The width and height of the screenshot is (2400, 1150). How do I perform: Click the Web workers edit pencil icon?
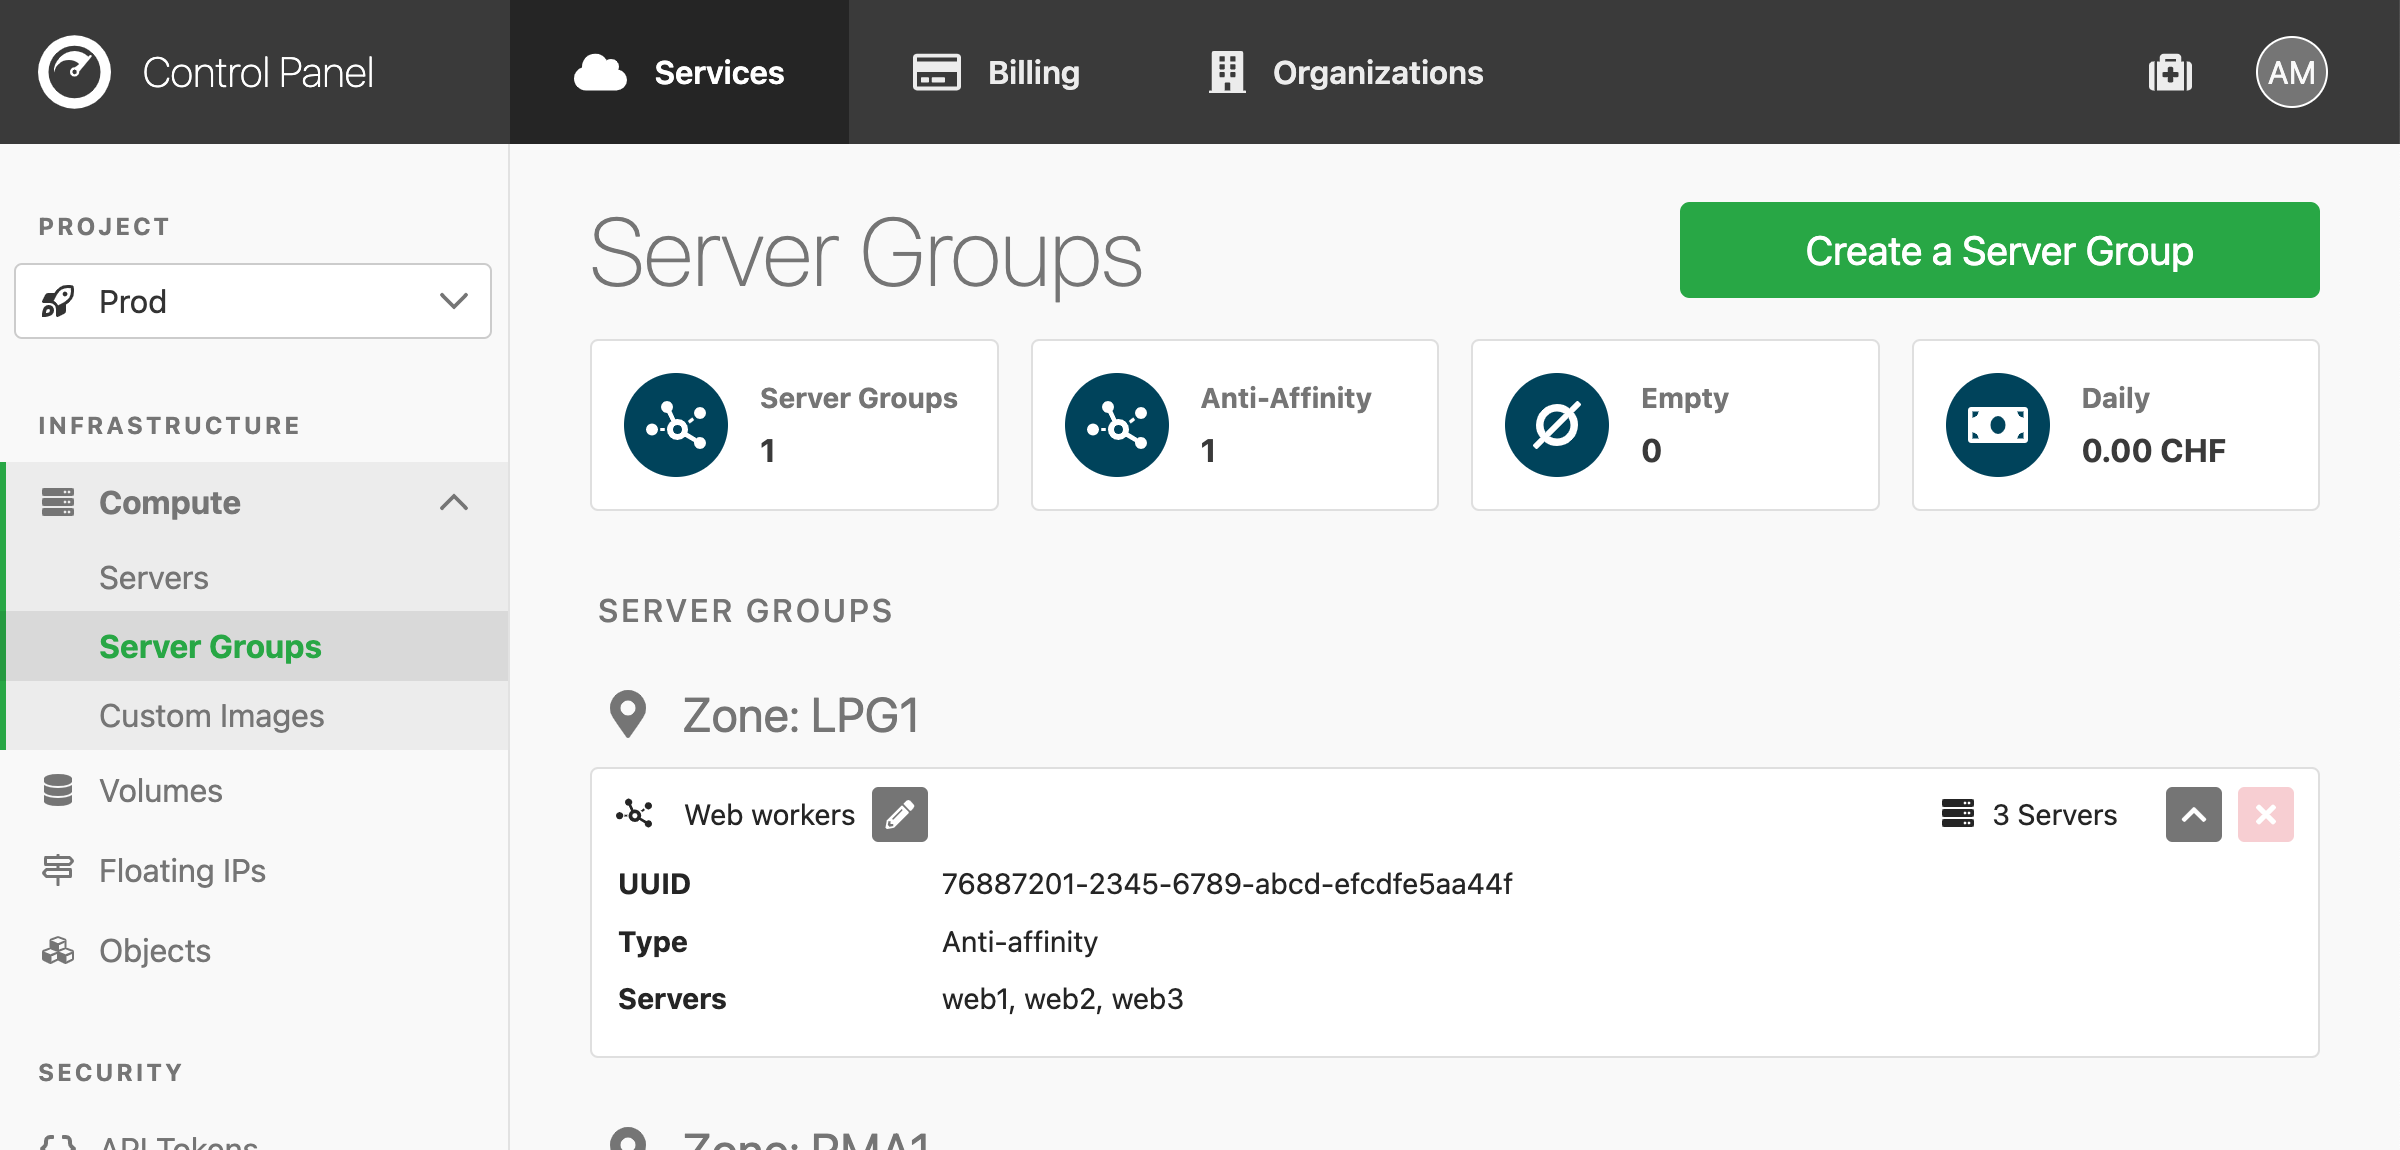point(902,813)
